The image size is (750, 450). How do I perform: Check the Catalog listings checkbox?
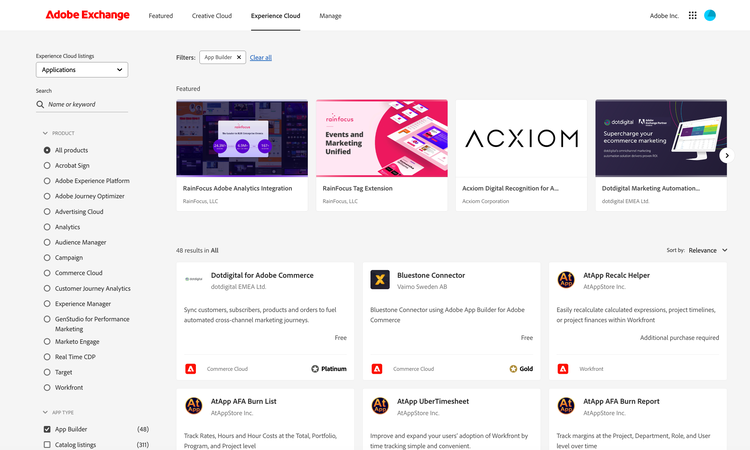click(x=47, y=445)
